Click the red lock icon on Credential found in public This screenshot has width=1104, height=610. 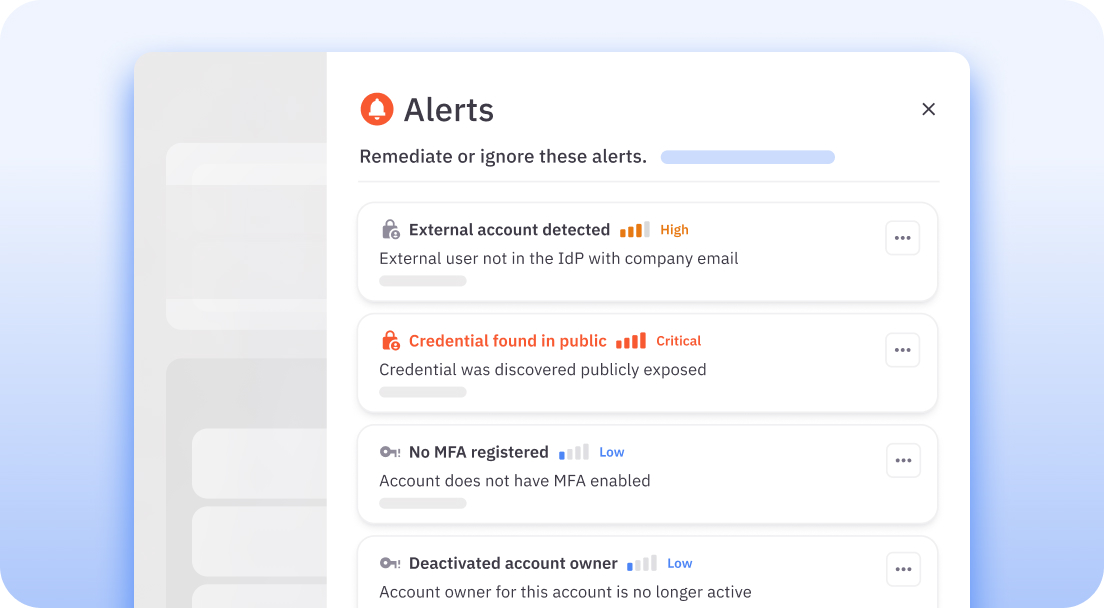(x=390, y=340)
